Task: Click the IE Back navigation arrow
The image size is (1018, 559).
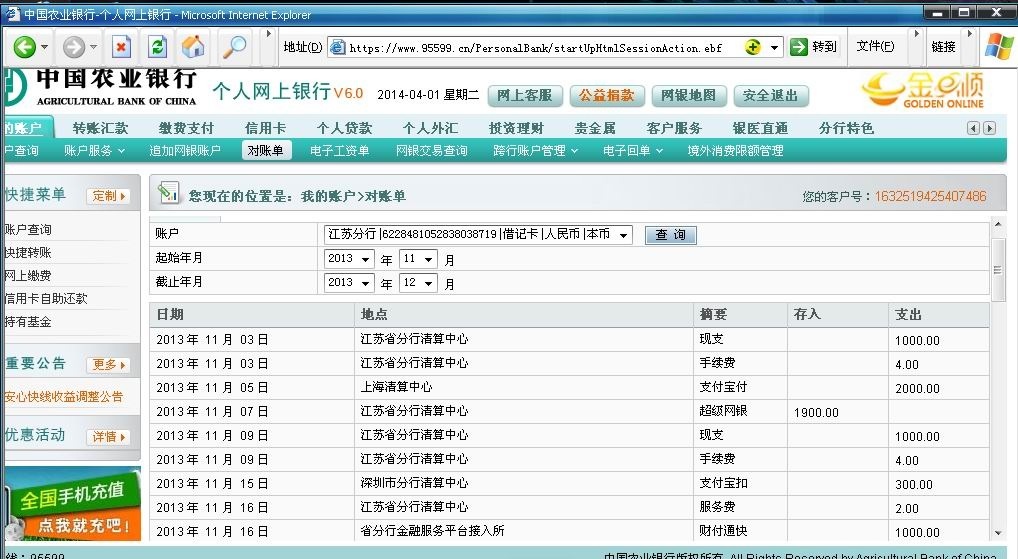Action: click(24, 47)
